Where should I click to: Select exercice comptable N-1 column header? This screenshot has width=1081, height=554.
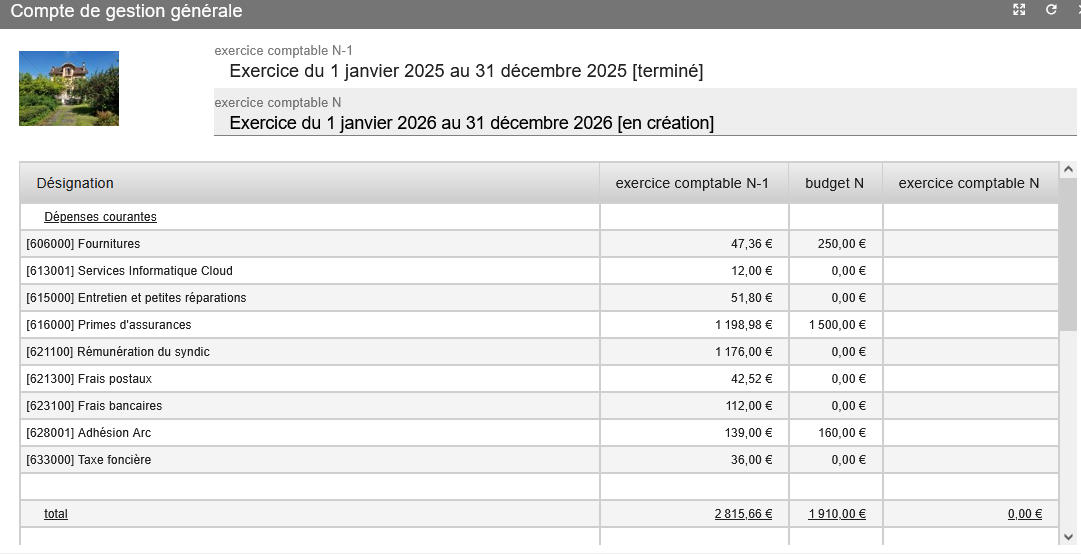[692, 183]
